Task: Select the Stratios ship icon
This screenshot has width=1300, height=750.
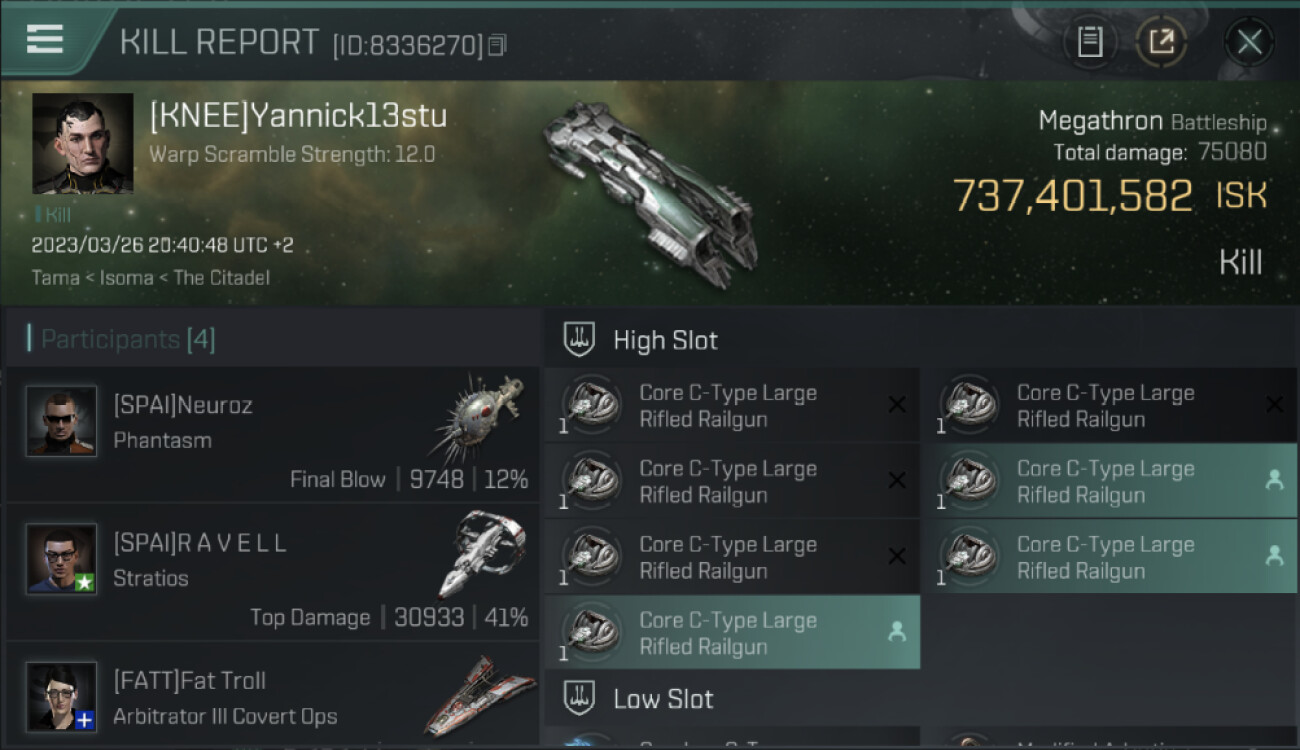Action: [481, 554]
